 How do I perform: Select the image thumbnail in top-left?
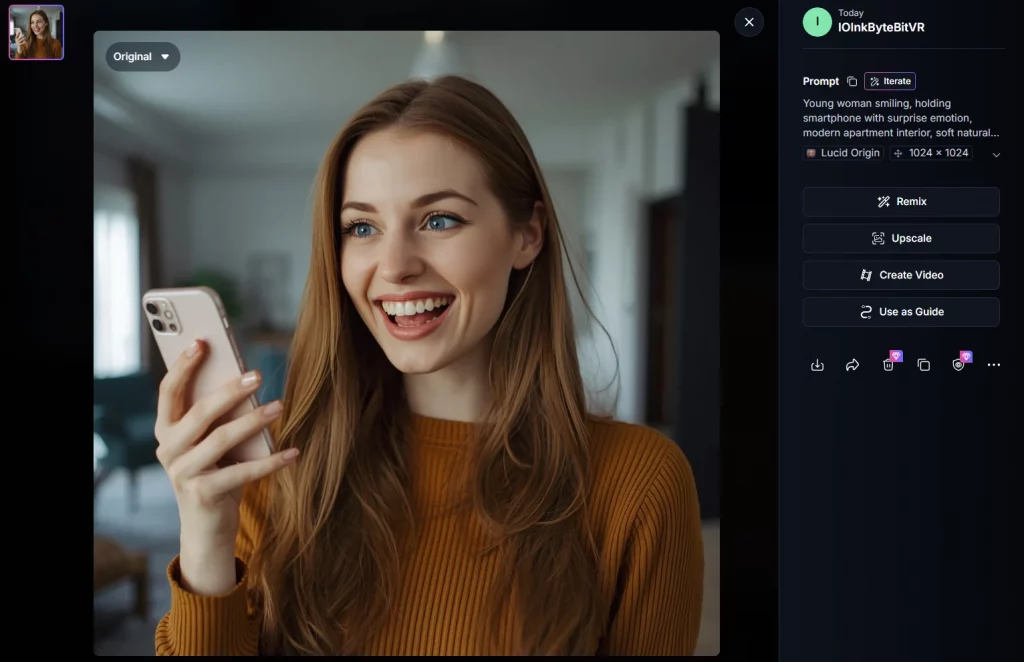[36, 33]
